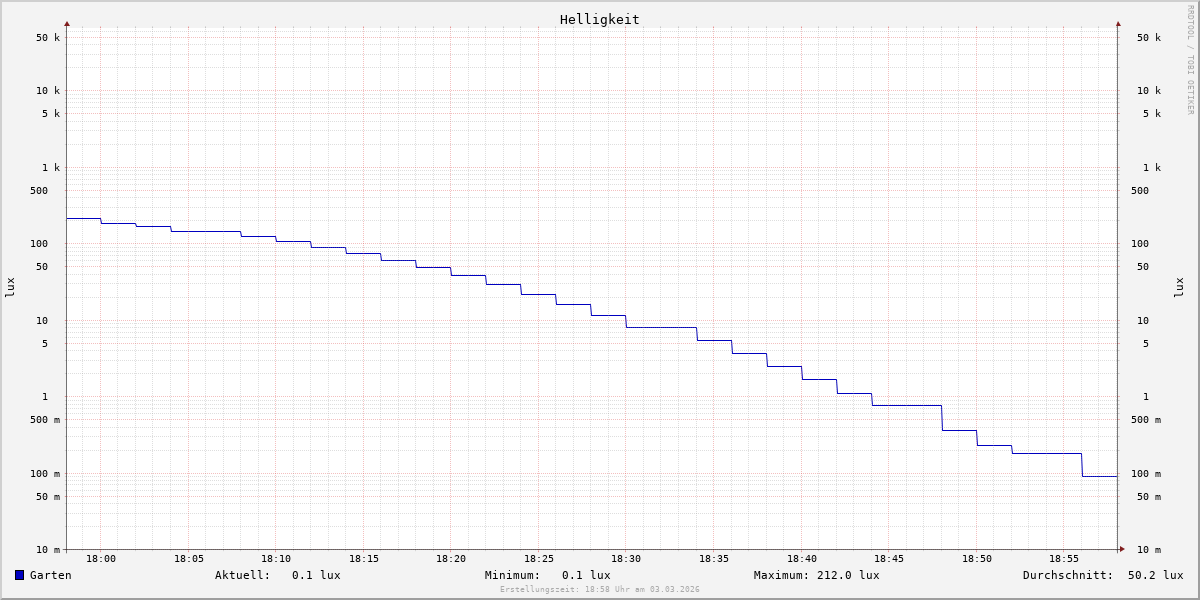1200x600 pixels.
Task: Click the 18:55 time axis label
Action: [1064, 559]
